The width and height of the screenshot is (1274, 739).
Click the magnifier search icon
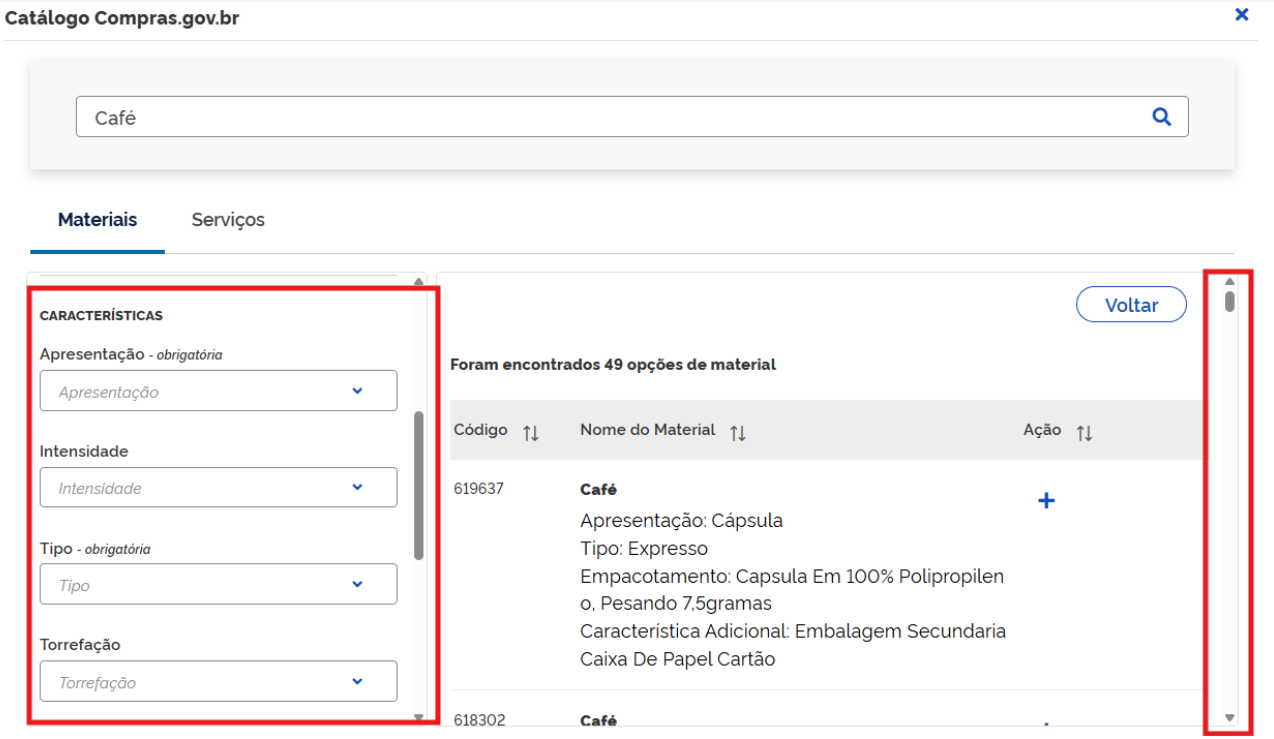[x=1161, y=117]
